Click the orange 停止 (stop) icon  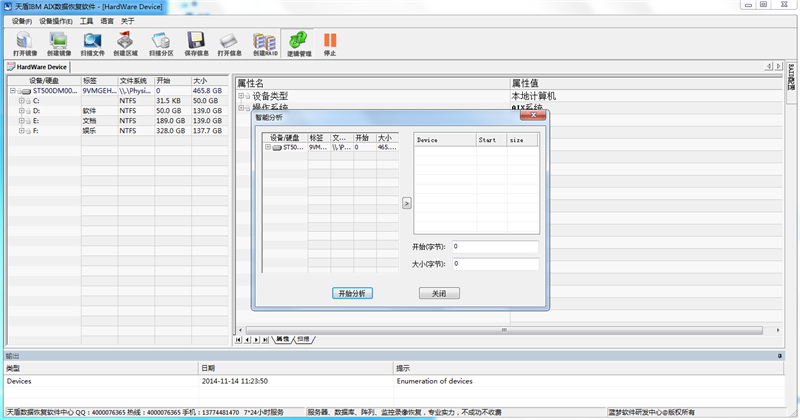[x=330, y=44]
